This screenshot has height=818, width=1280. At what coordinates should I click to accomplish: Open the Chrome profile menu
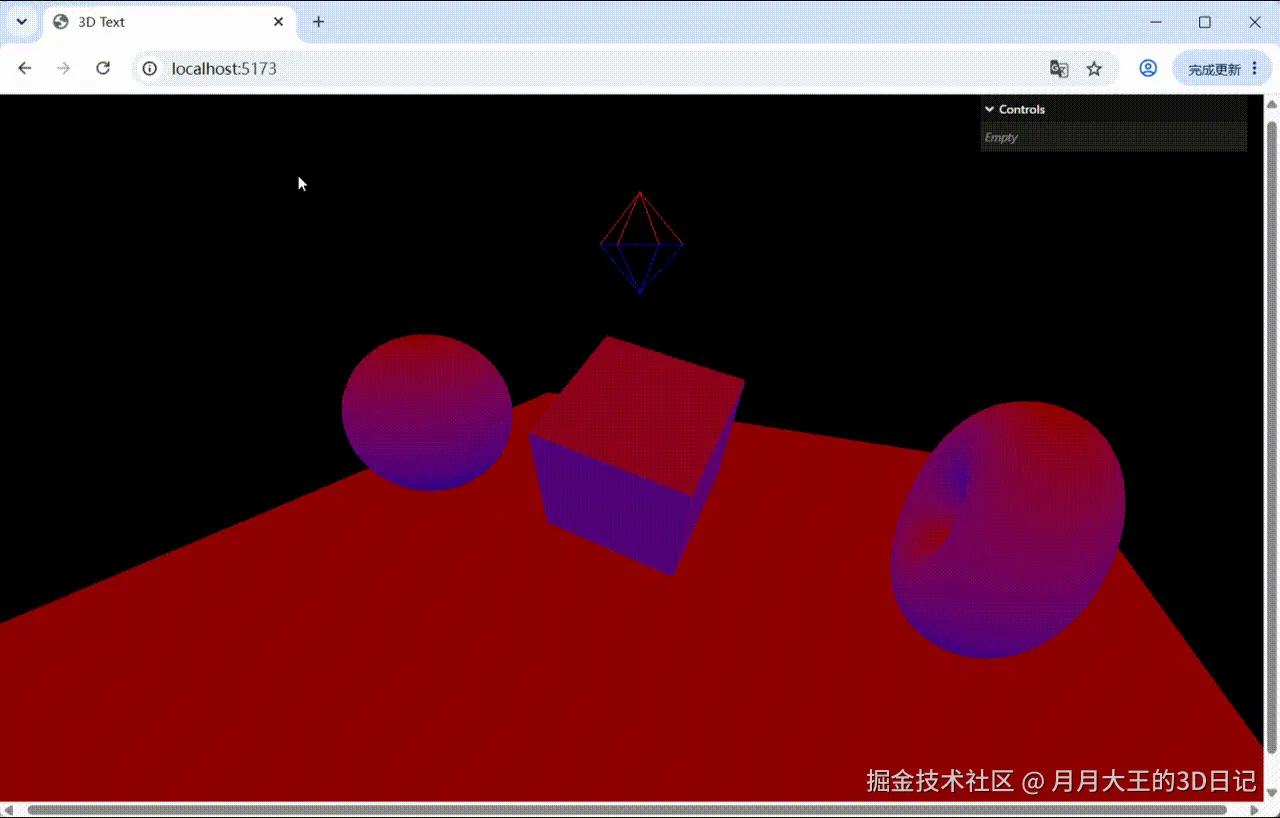pos(1148,68)
